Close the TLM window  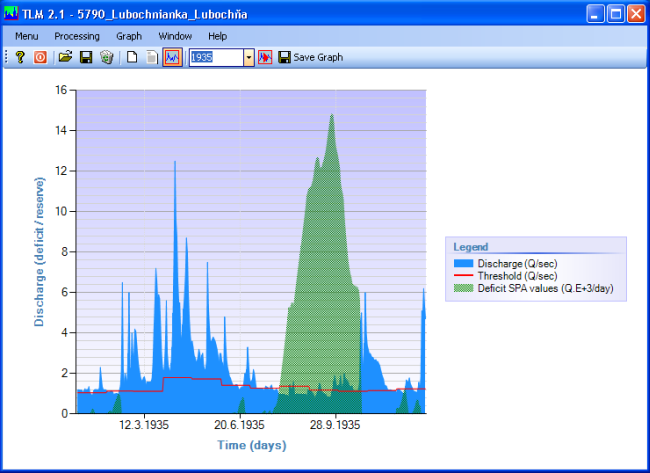point(636,14)
